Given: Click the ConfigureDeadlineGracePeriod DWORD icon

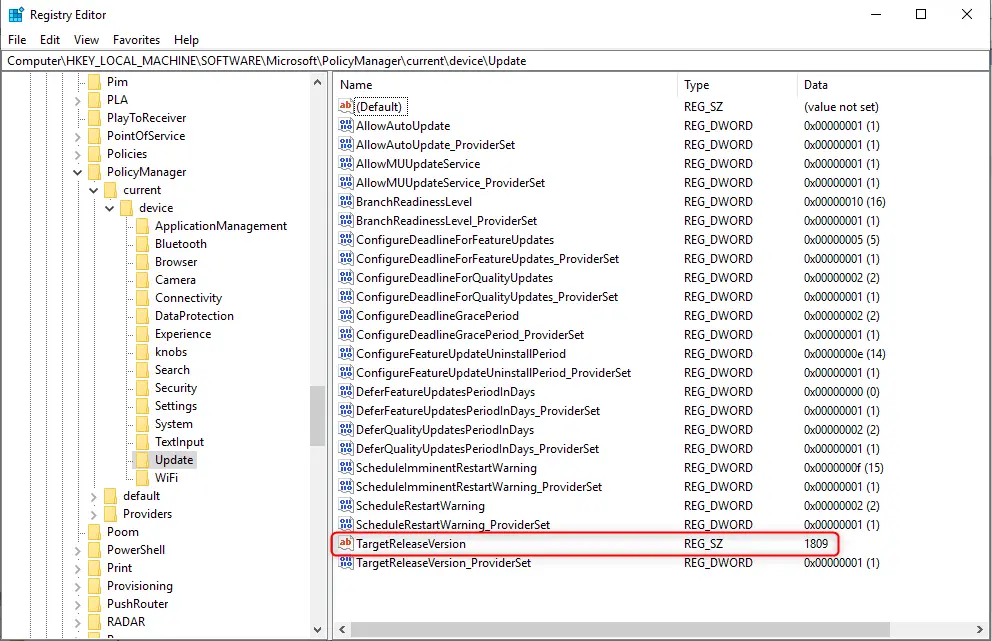Looking at the screenshot, I should [345, 315].
